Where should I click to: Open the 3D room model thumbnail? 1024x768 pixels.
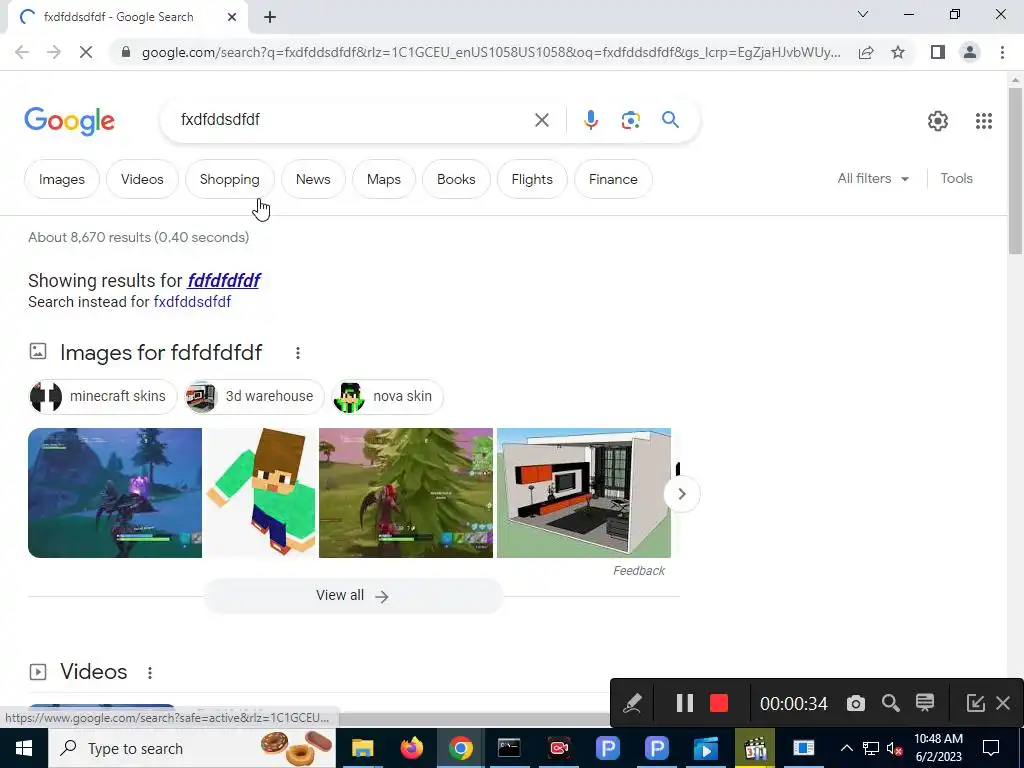click(584, 493)
